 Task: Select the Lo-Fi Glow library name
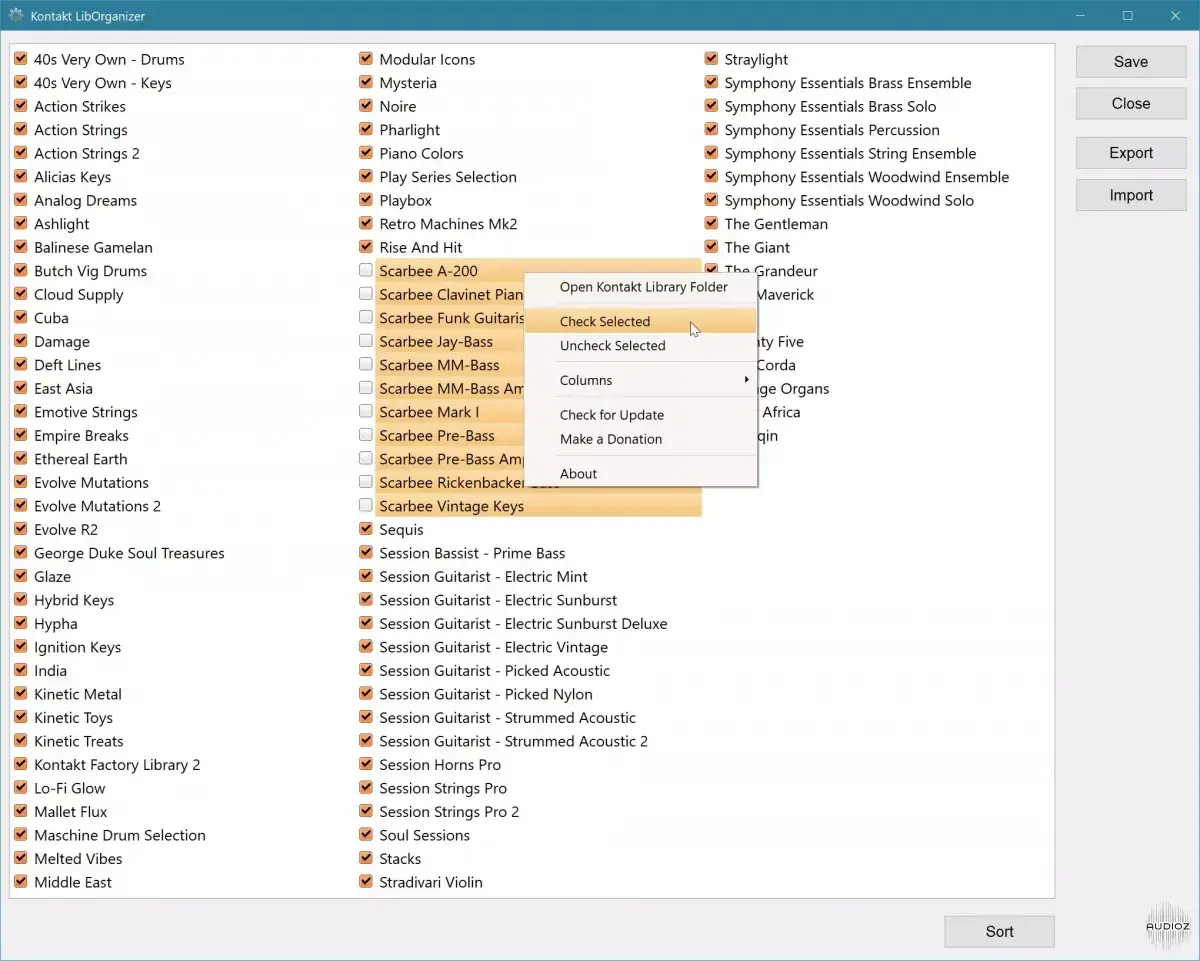click(69, 788)
